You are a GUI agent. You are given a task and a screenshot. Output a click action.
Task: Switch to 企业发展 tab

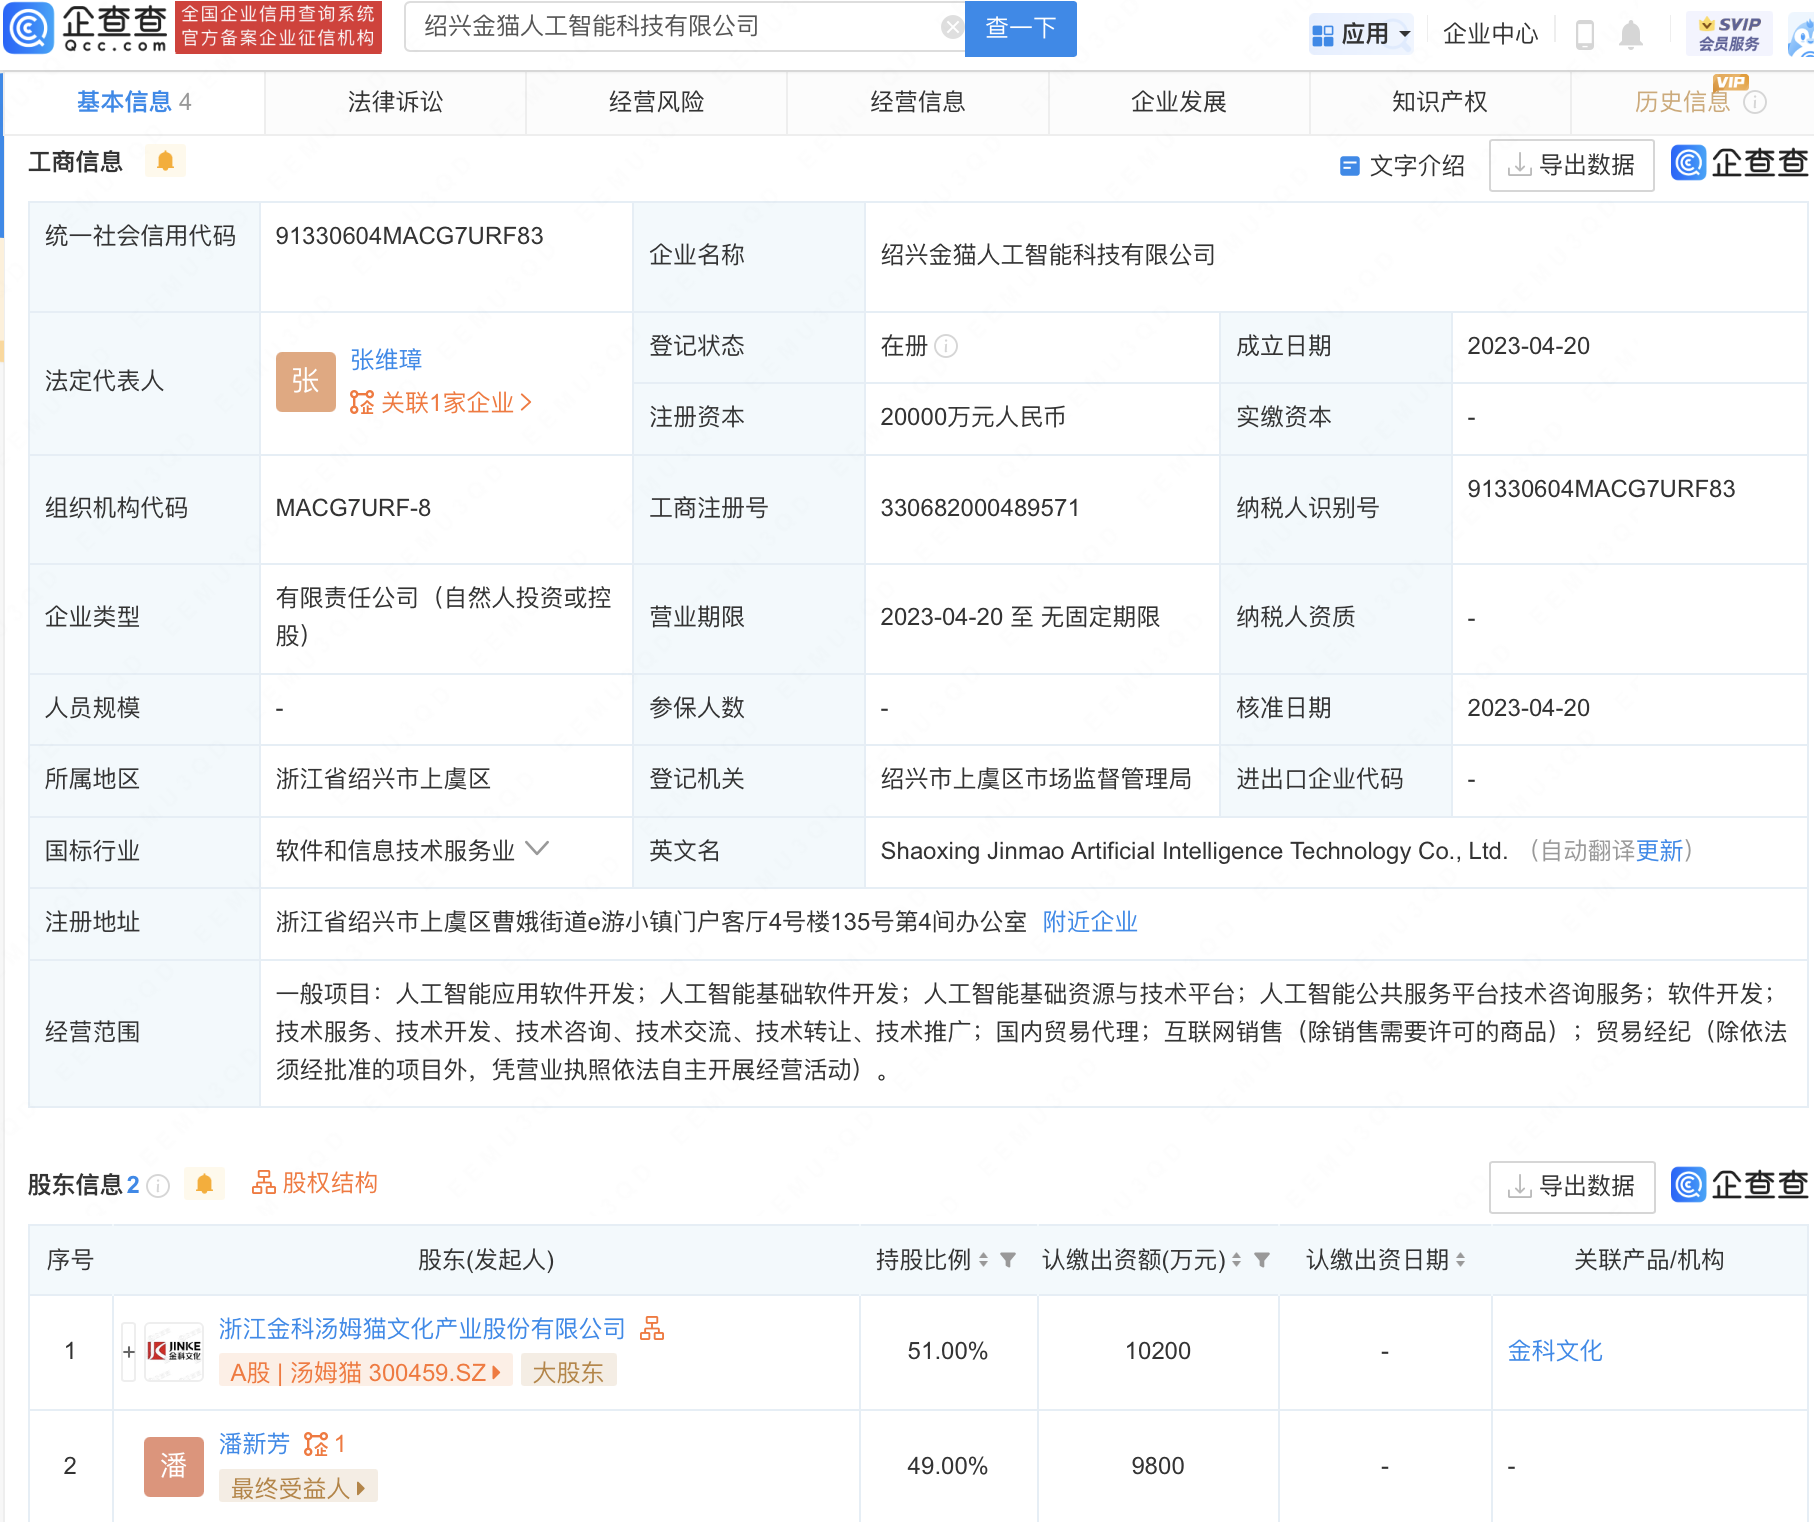click(1178, 102)
